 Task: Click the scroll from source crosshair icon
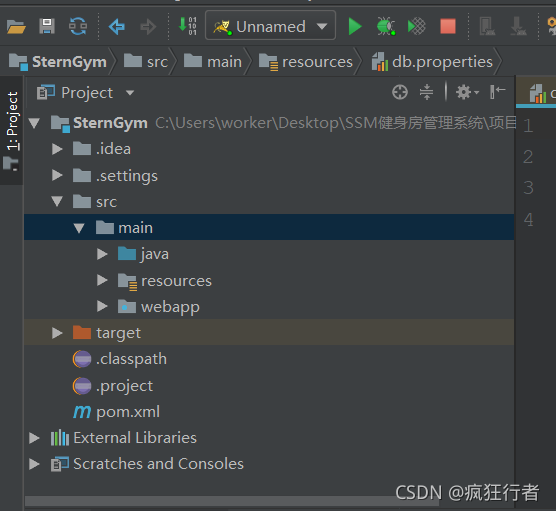[400, 93]
